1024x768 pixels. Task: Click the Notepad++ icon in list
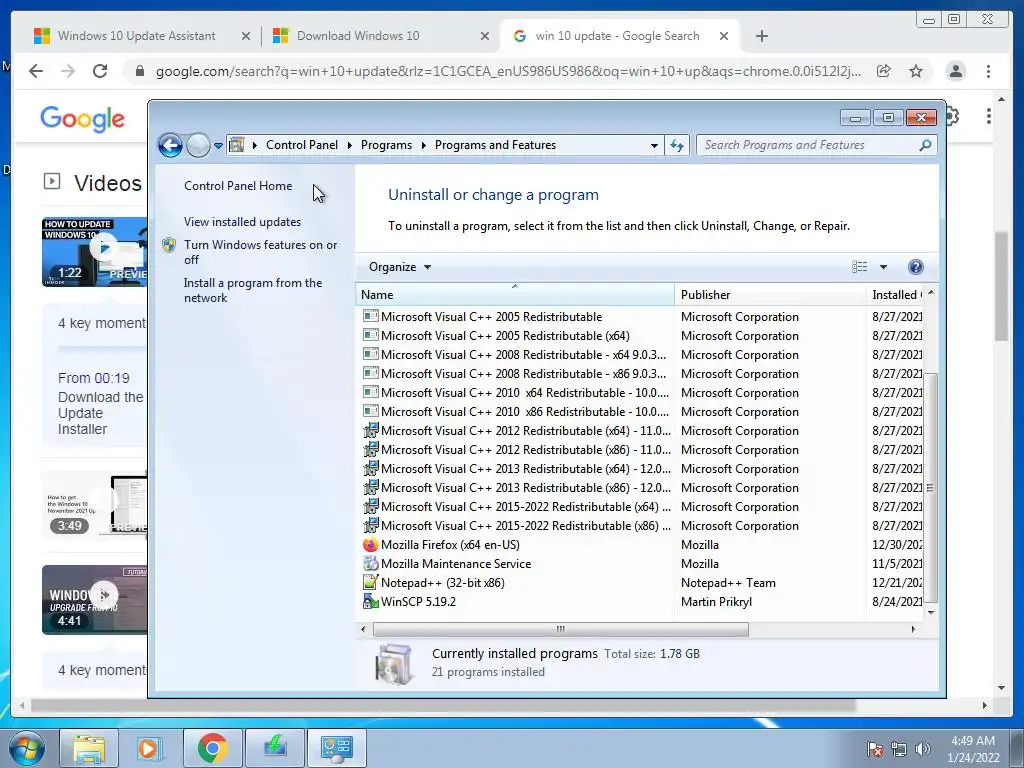point(370,583)
